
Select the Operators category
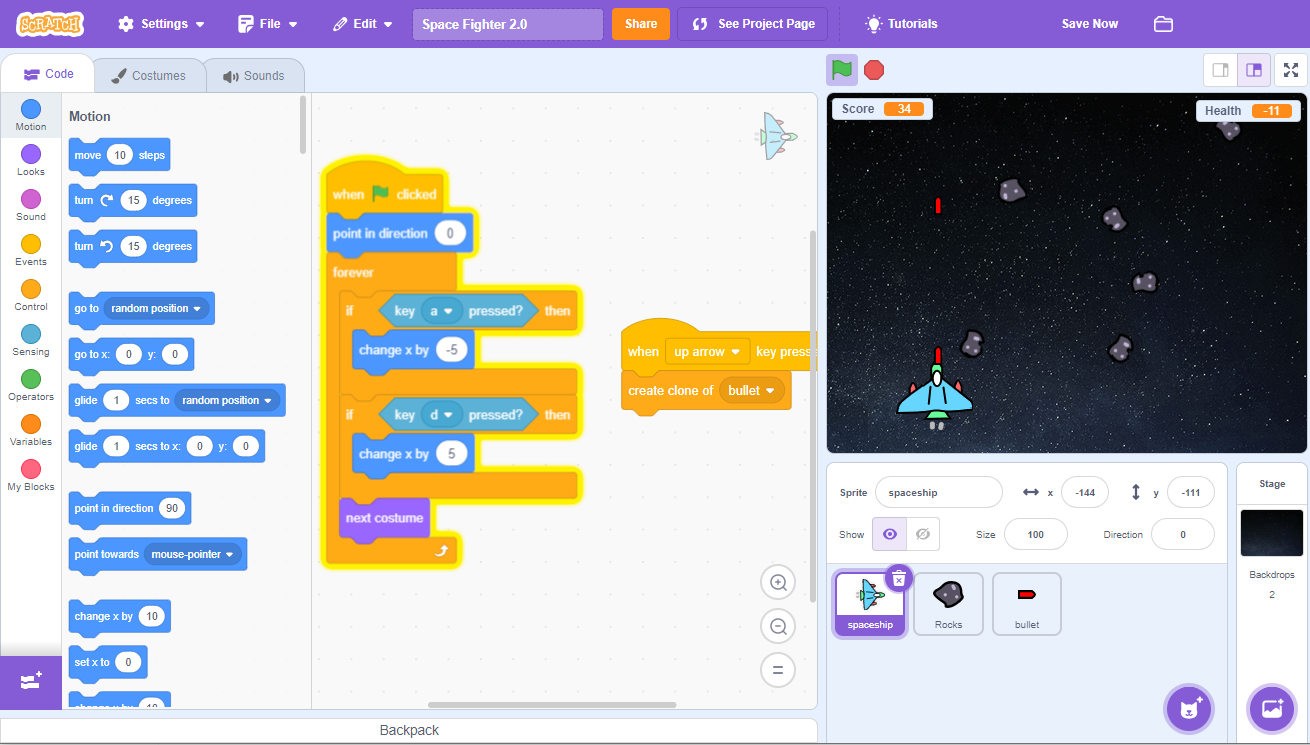click(x=31, y=385)
